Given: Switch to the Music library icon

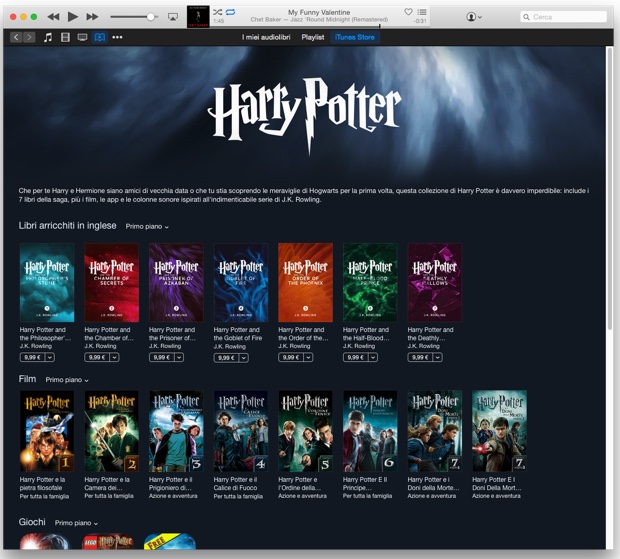Looking at the screenshot, I should (48, 37).
